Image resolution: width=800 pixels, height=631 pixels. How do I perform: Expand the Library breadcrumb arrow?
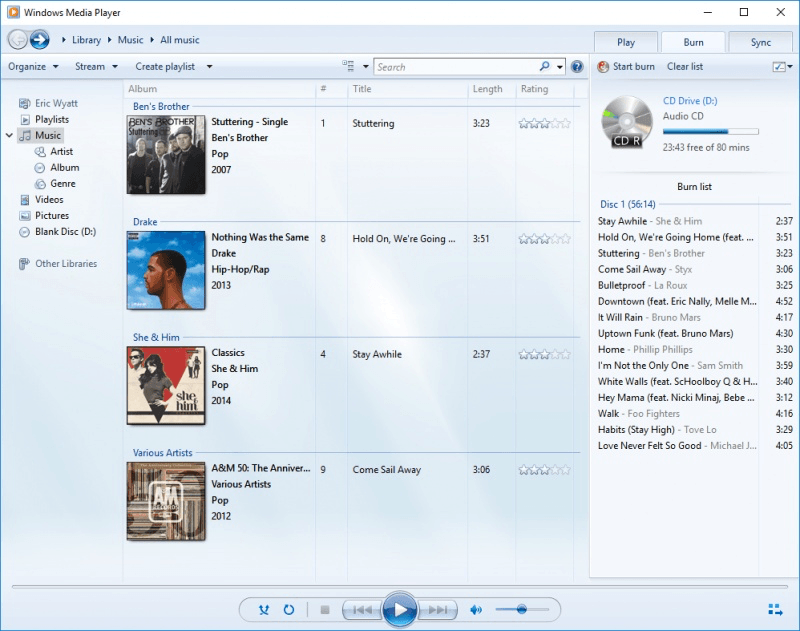64,40
